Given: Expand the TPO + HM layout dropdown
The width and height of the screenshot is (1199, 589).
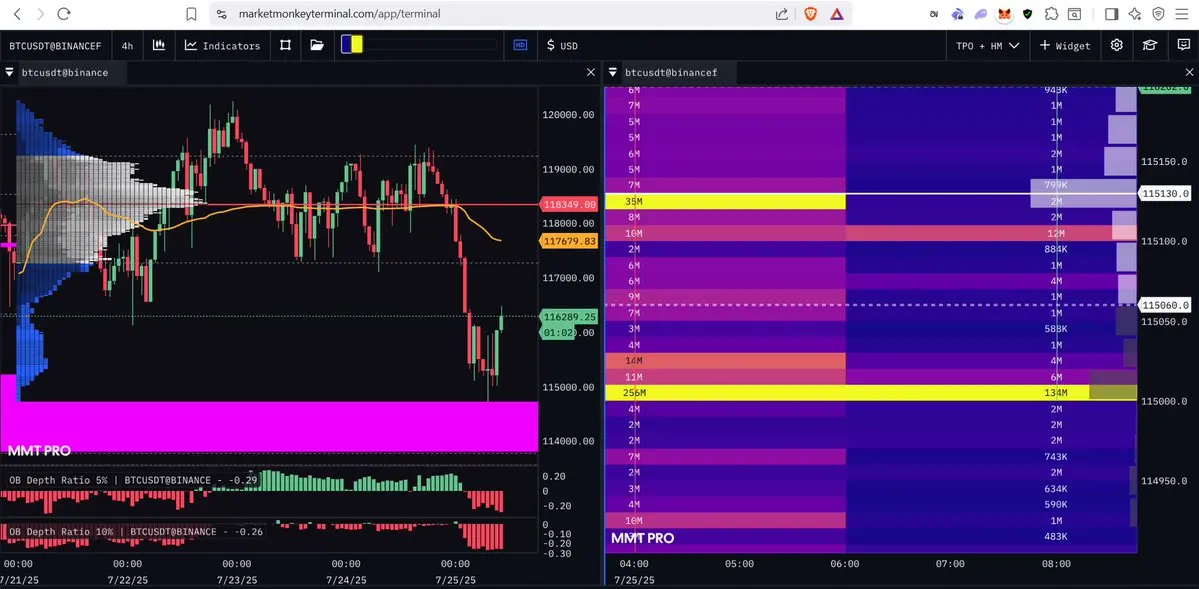Looking at the screenshot, I should coord(987,45).
